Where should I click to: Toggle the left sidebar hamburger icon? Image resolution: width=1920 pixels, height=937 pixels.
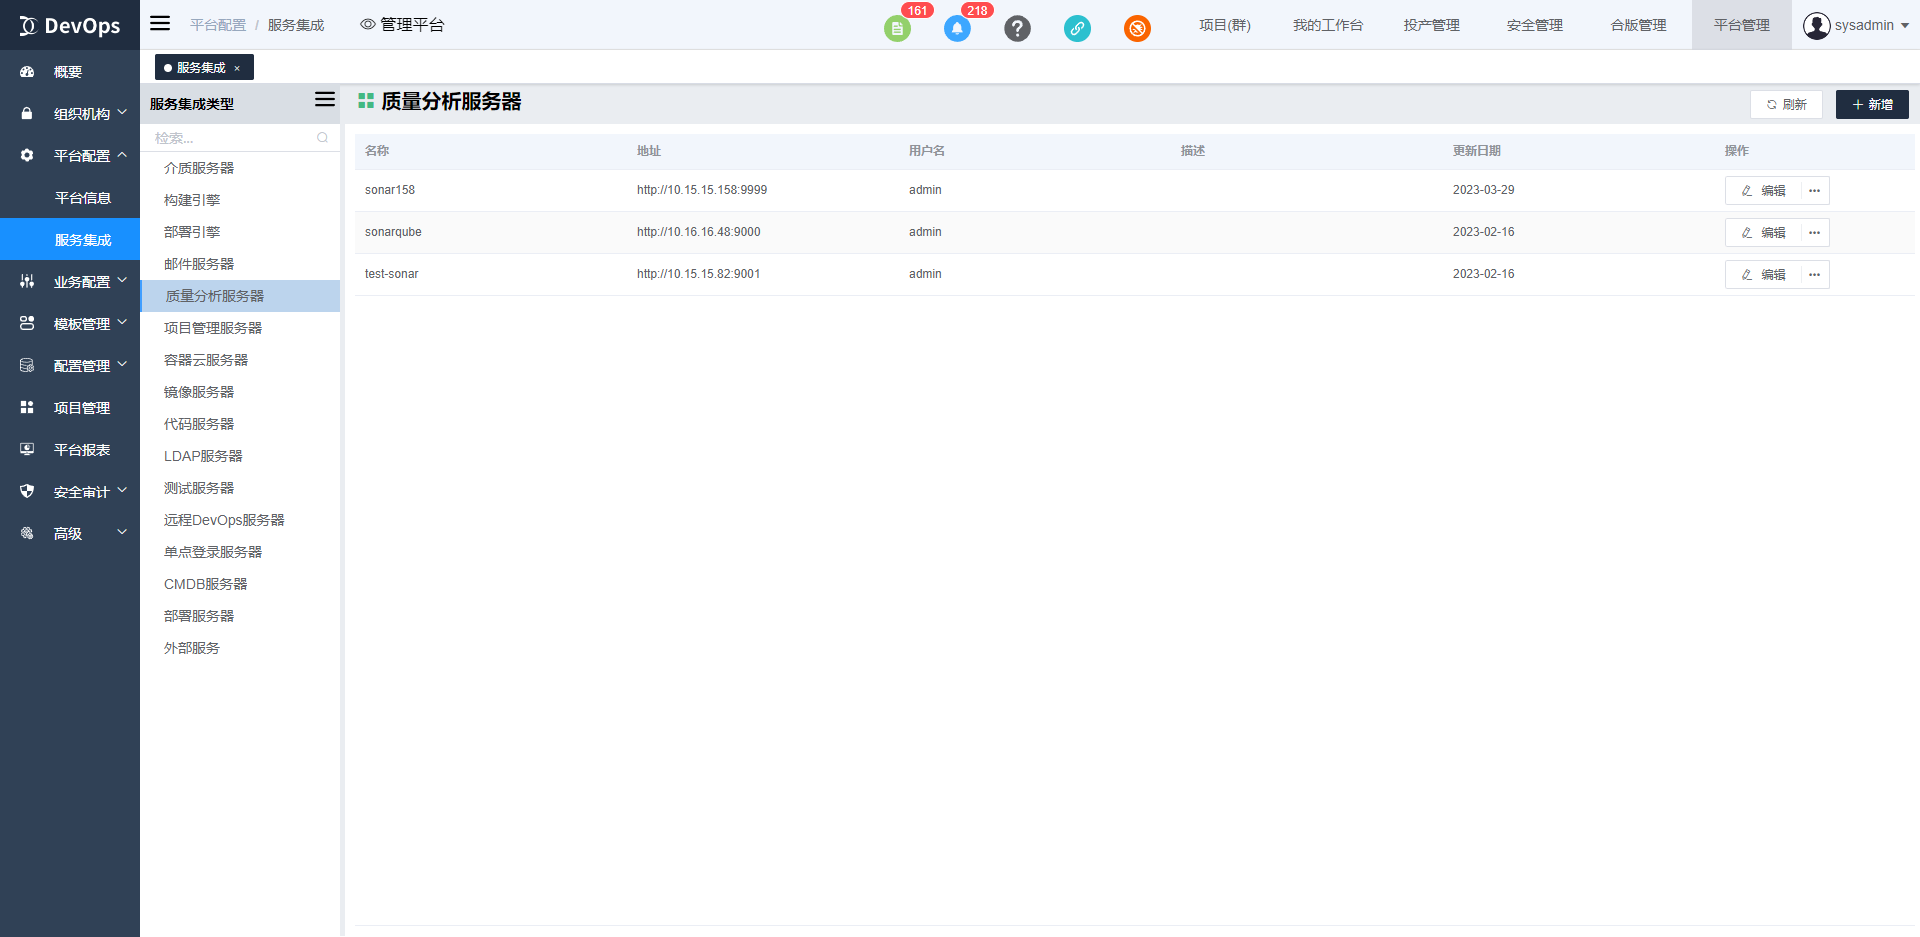[x=160, y=24]
